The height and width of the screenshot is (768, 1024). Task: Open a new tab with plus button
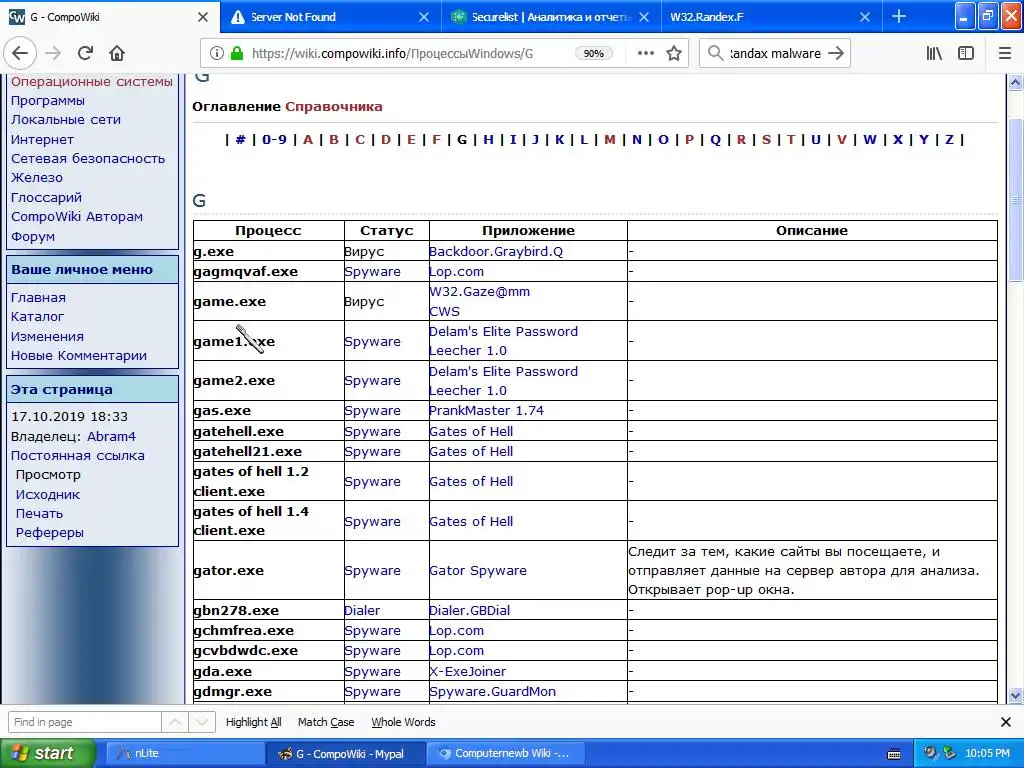point(899,16)
